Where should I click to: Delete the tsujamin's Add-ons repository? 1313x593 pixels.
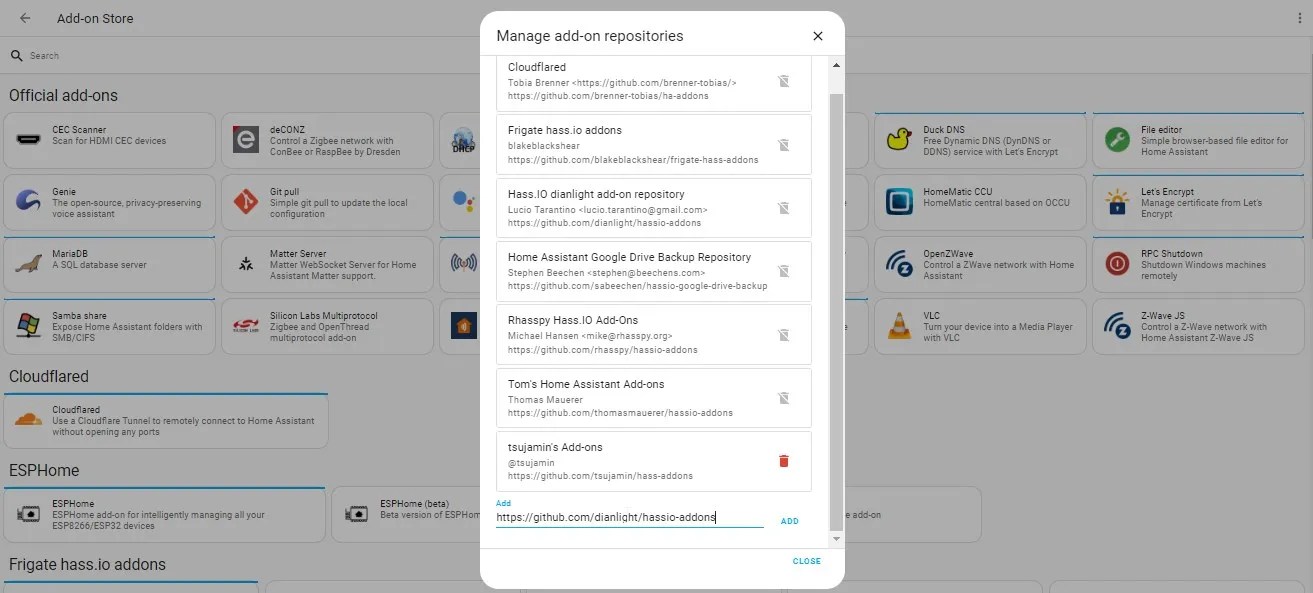coord(784,461)
